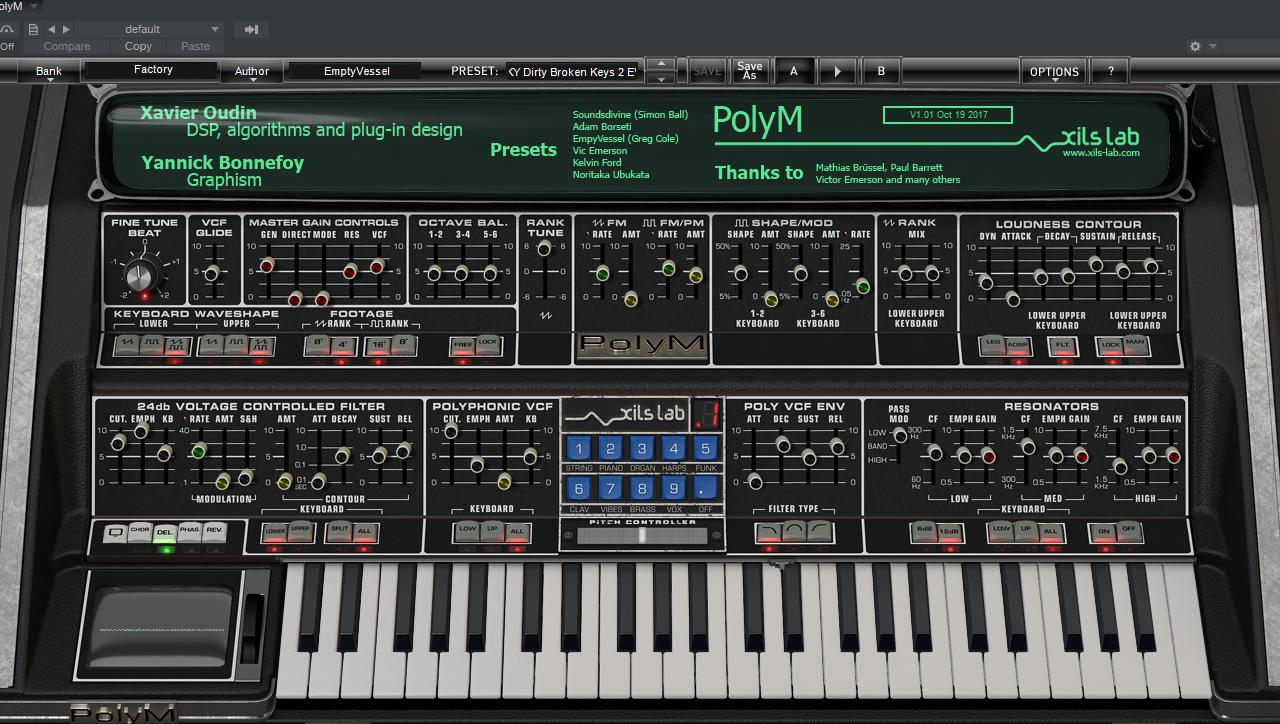Load next host preset with right arrow

(x=66, y=29)
